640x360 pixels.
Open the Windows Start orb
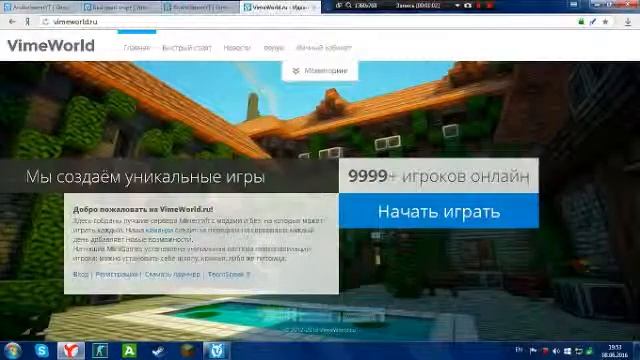pos(13,351)
